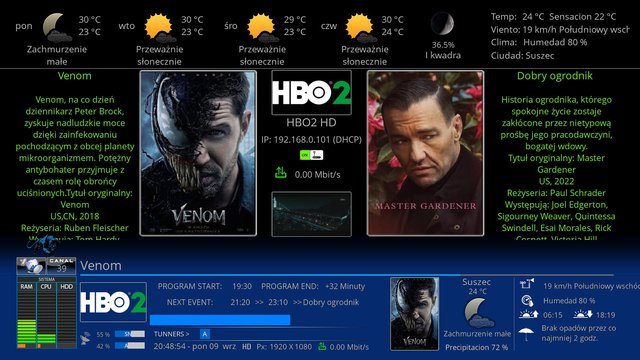The height and width of the screenshot is (360, 640).
Task: Click the AGC signal bar at 42 %
Action: [130, 346]
